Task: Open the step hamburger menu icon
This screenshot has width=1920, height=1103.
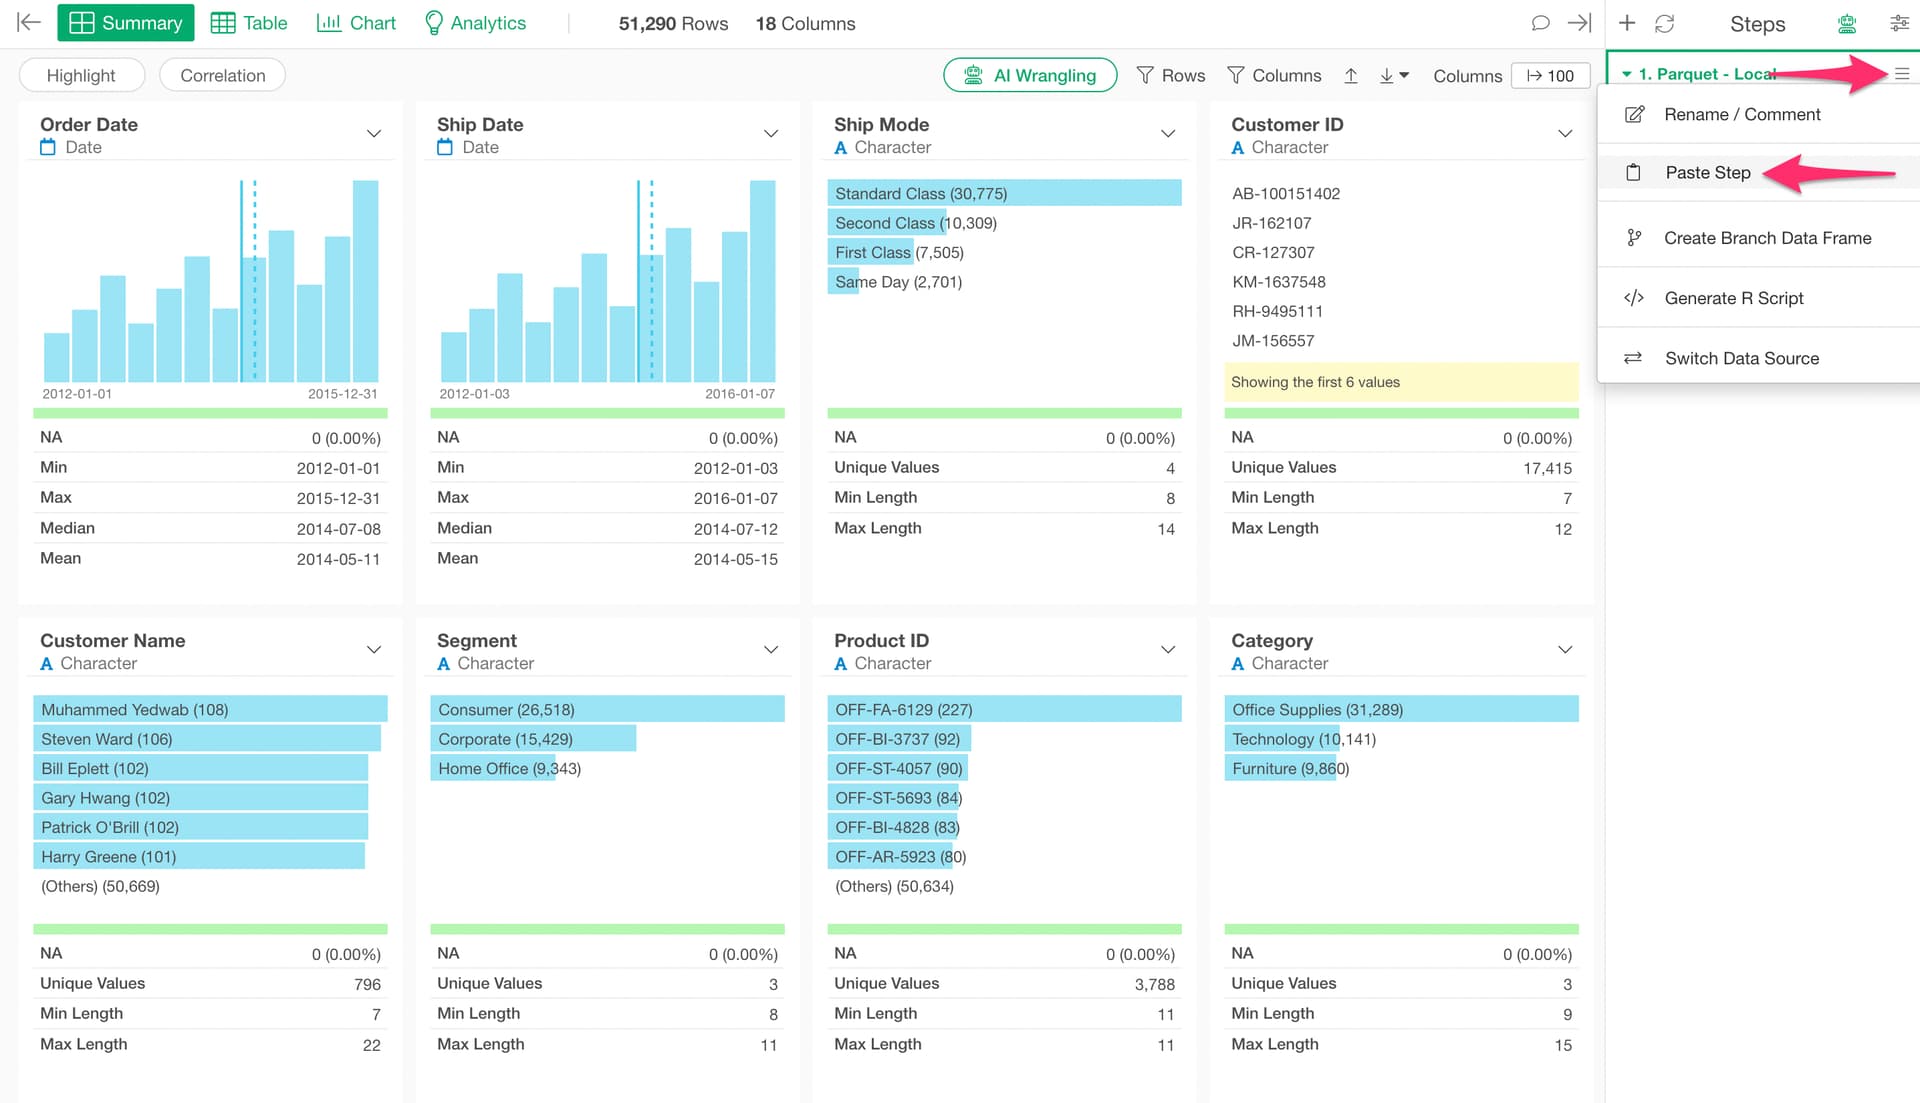Action: pyautogui.click(x=1902, y=74)
